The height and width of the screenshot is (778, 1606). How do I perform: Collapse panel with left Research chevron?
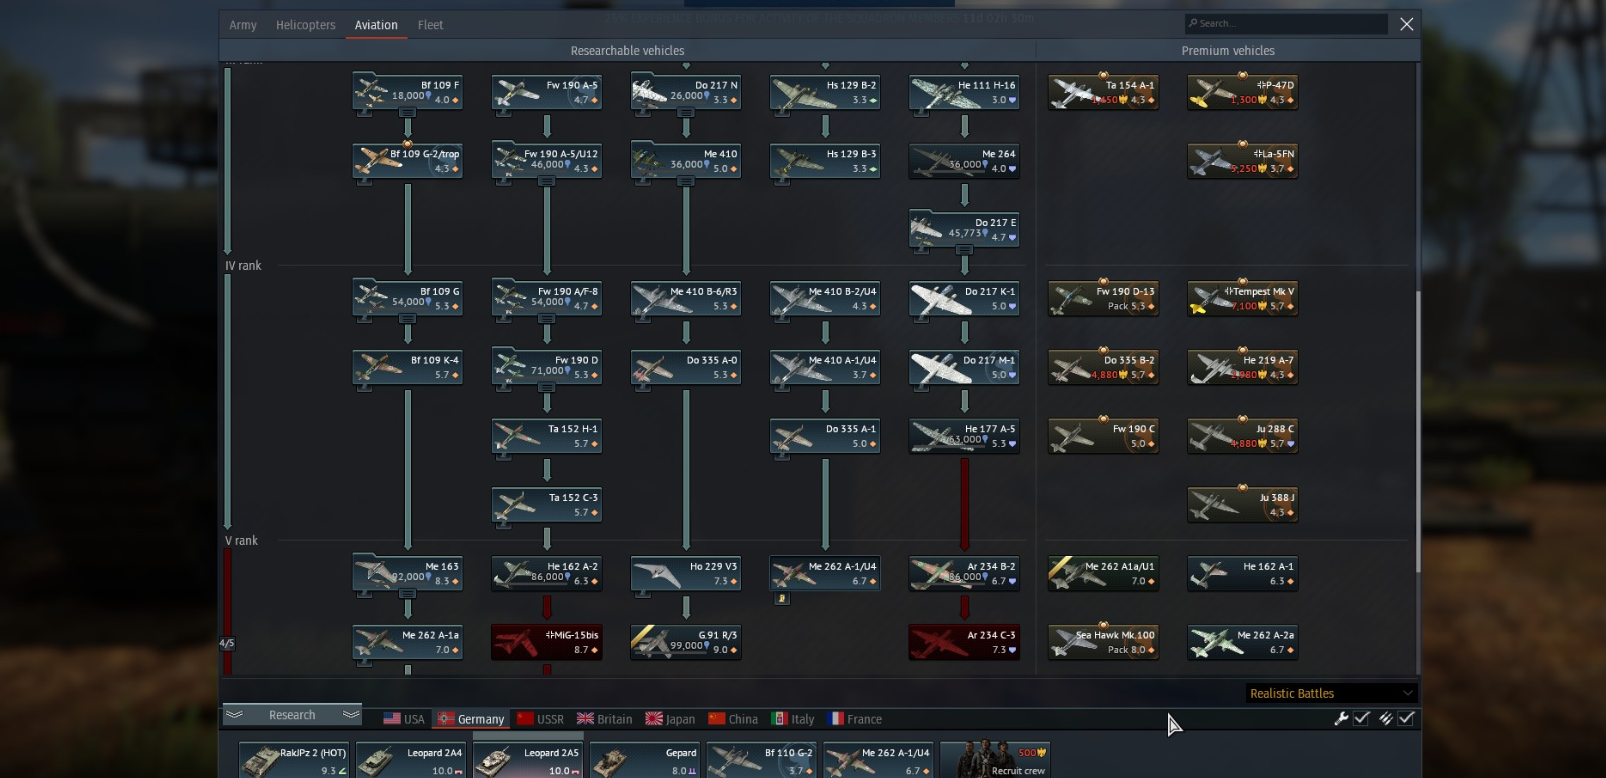(x=234, y=714)
